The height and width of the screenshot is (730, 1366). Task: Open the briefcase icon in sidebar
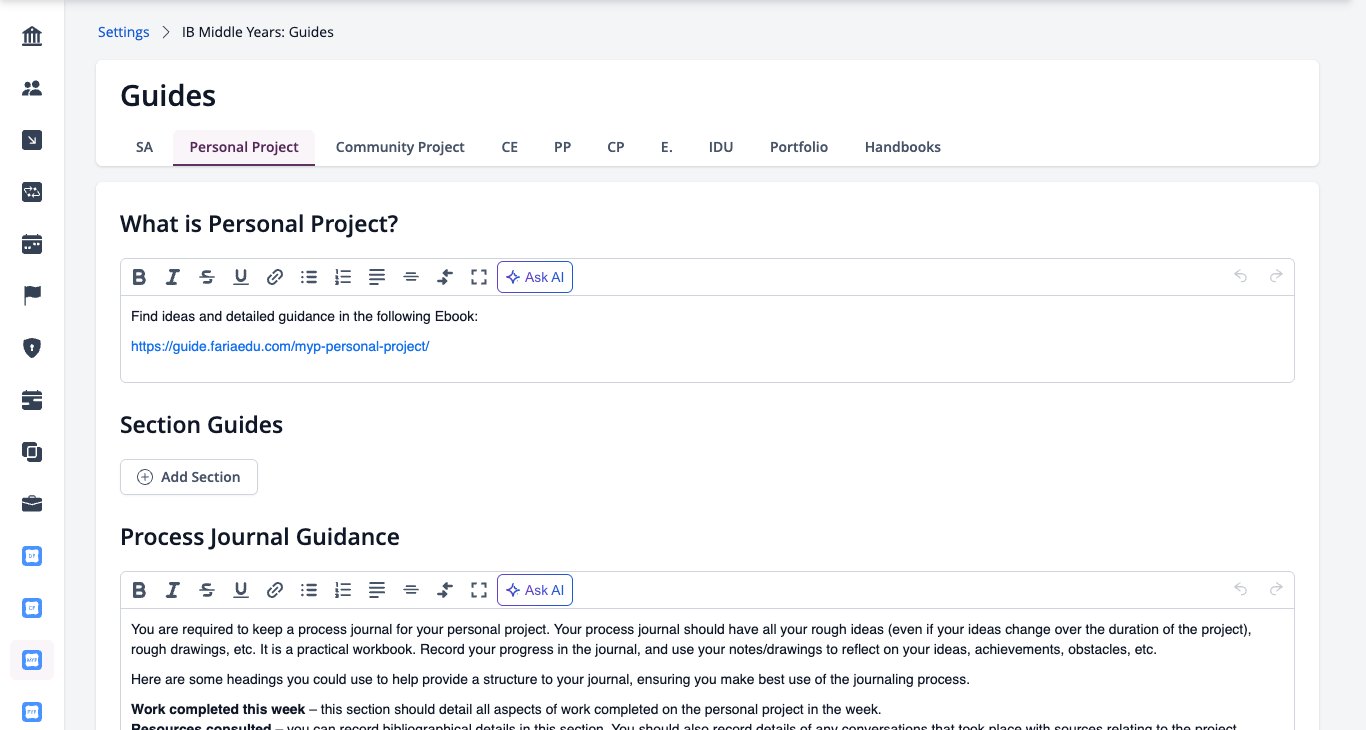tap(32, 504)
